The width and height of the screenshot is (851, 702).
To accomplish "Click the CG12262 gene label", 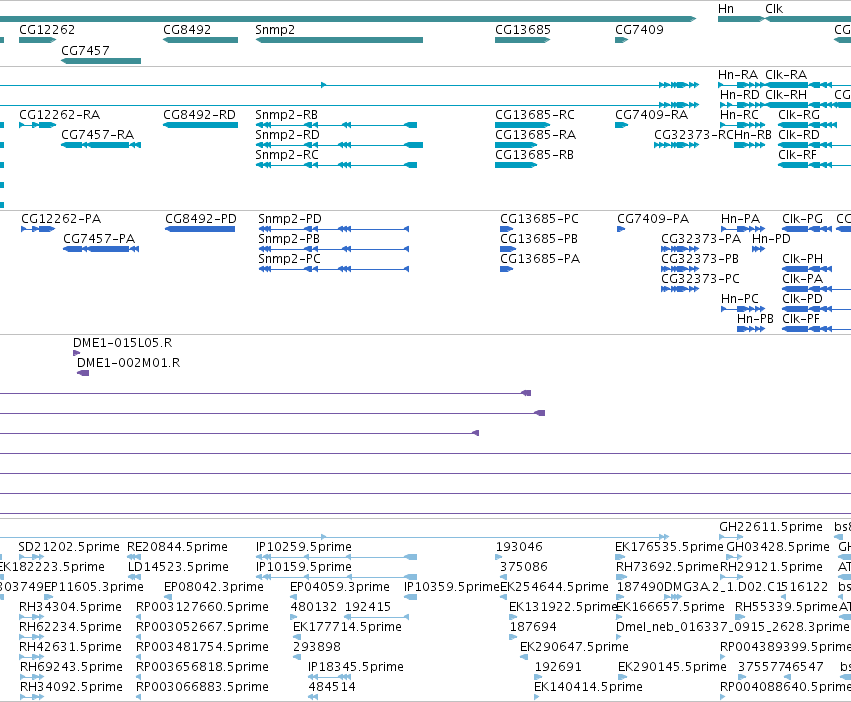I will pos(47,30).
